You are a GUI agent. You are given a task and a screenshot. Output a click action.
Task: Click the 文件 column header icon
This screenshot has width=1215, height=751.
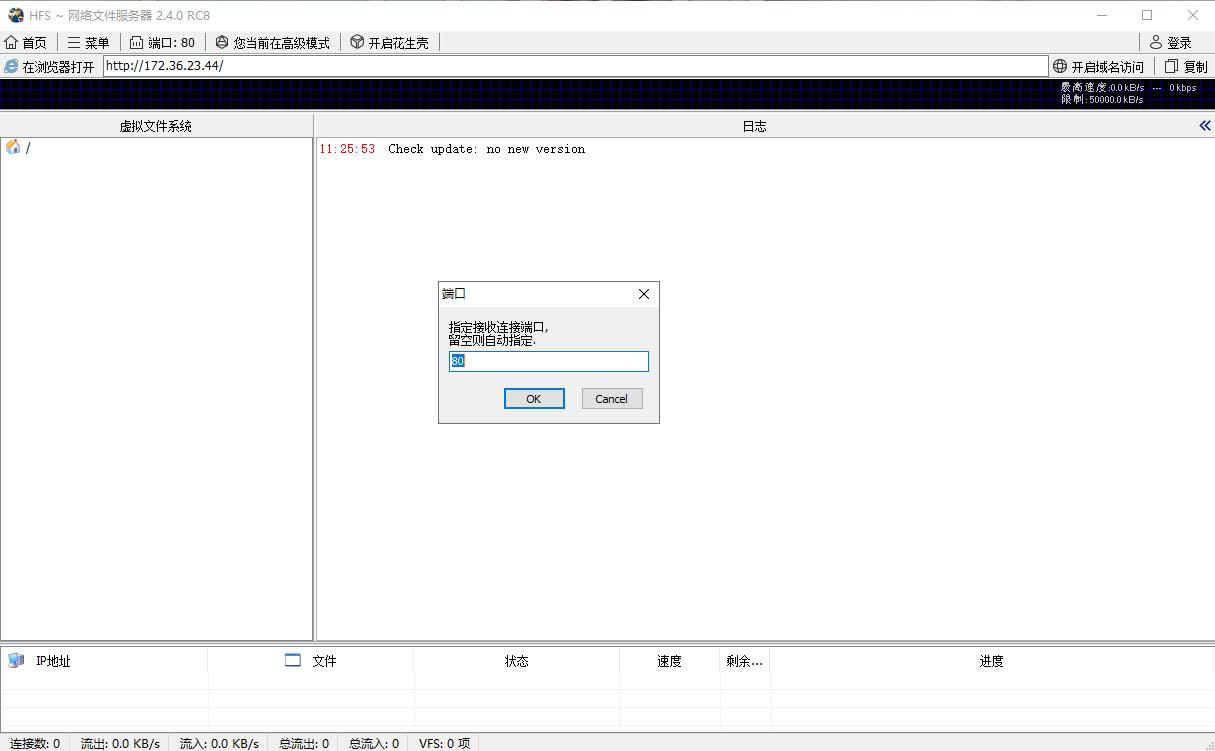point(293,661)
